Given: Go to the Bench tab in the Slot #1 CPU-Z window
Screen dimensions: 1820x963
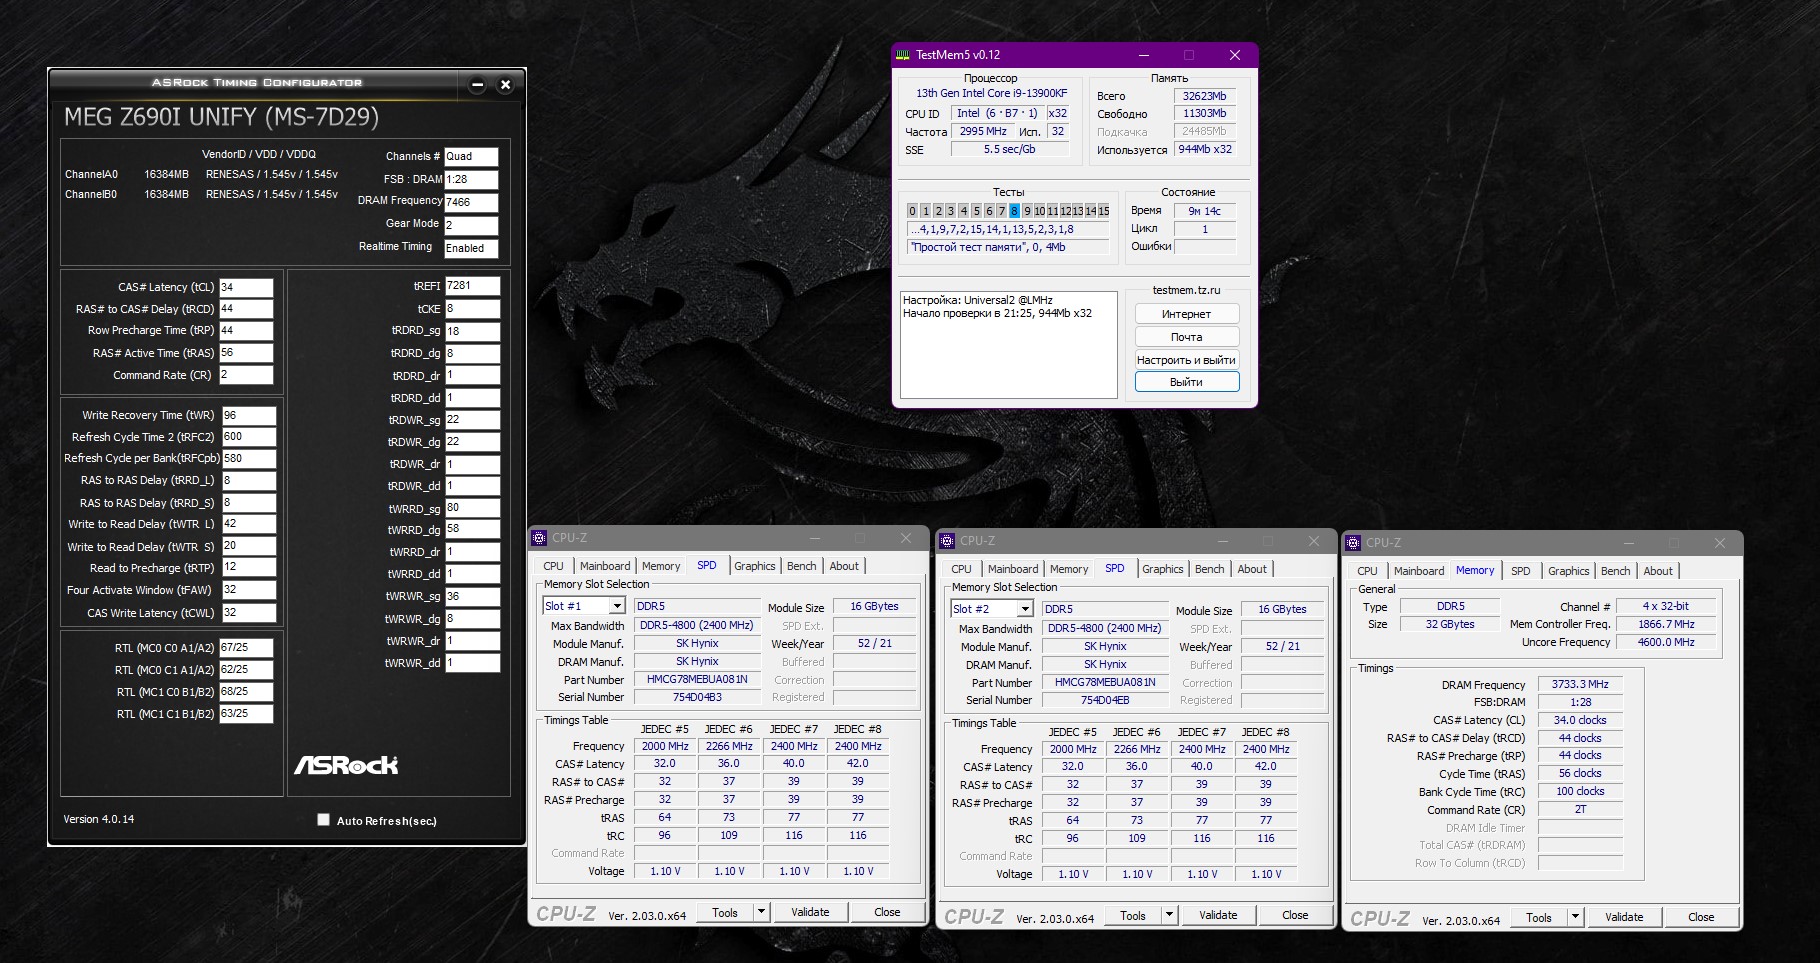Looking at the screenshot, I should (x=802, y=566).
